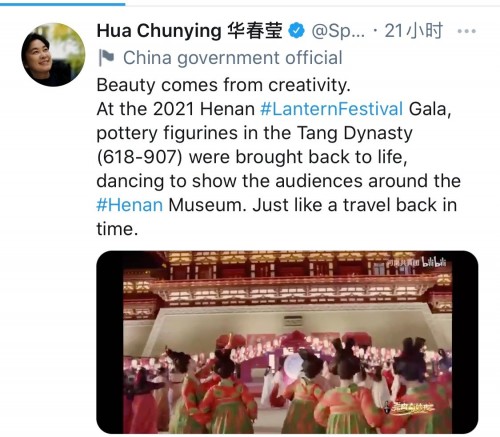The width and height of the screenshot is (500, 437).
Task: Click the truncated @Sp... handle
Action: click(338, 31)
